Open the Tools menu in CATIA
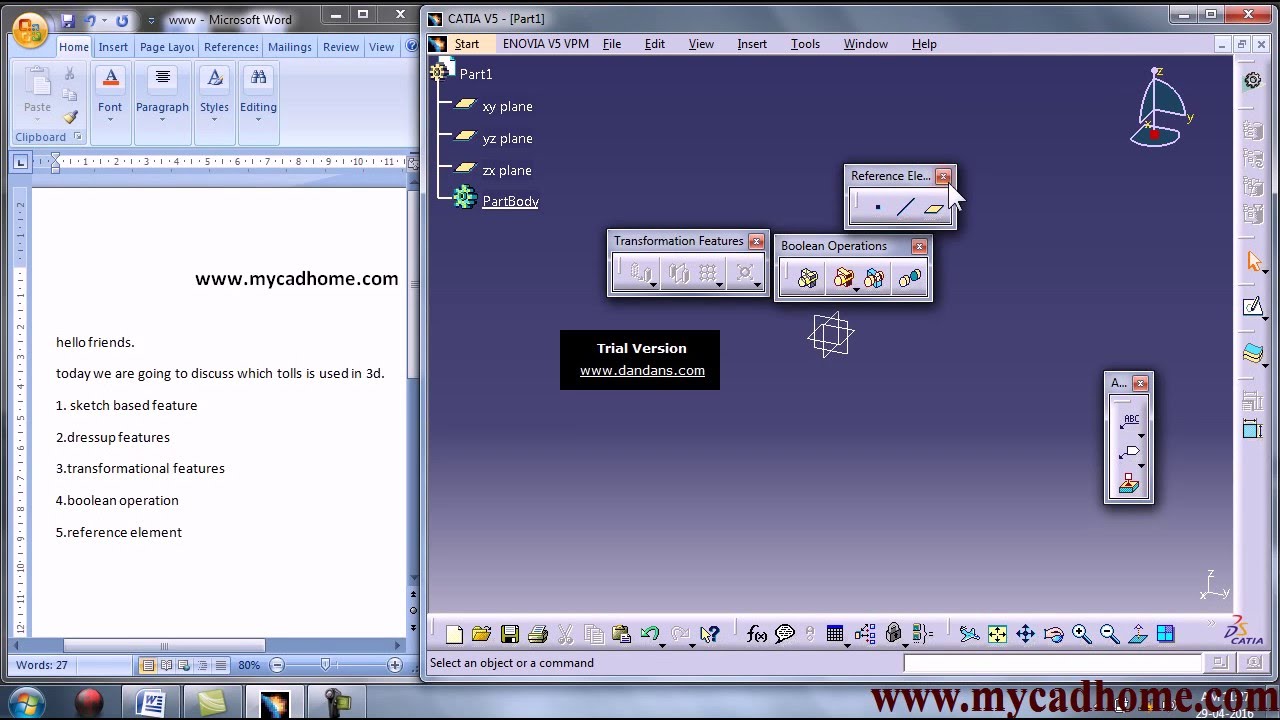 point(805,44)
